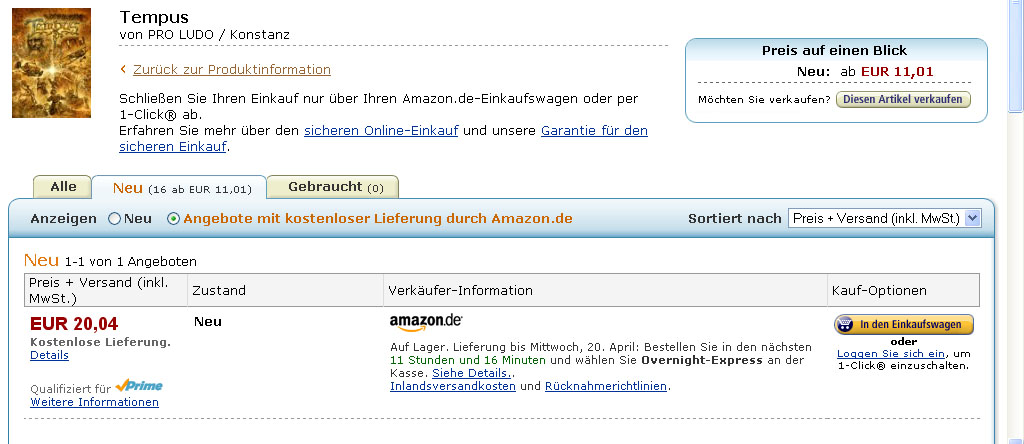Click the orange arrow before Zurück zur Produktinformation

123,69
